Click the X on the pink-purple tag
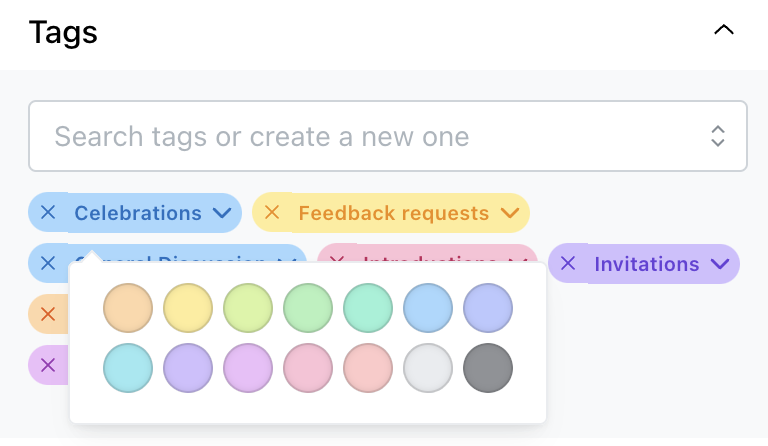Viewport: 768px width, 446px height. (x=48, y=365)
